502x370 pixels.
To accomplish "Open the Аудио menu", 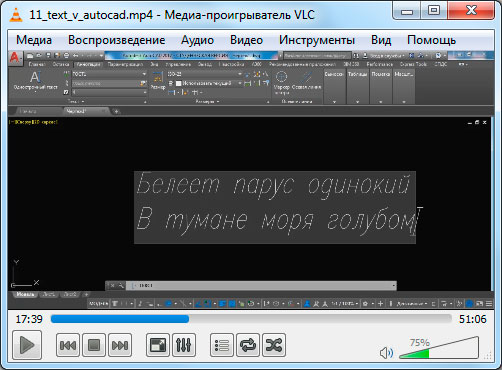I will tap(197, 40).
